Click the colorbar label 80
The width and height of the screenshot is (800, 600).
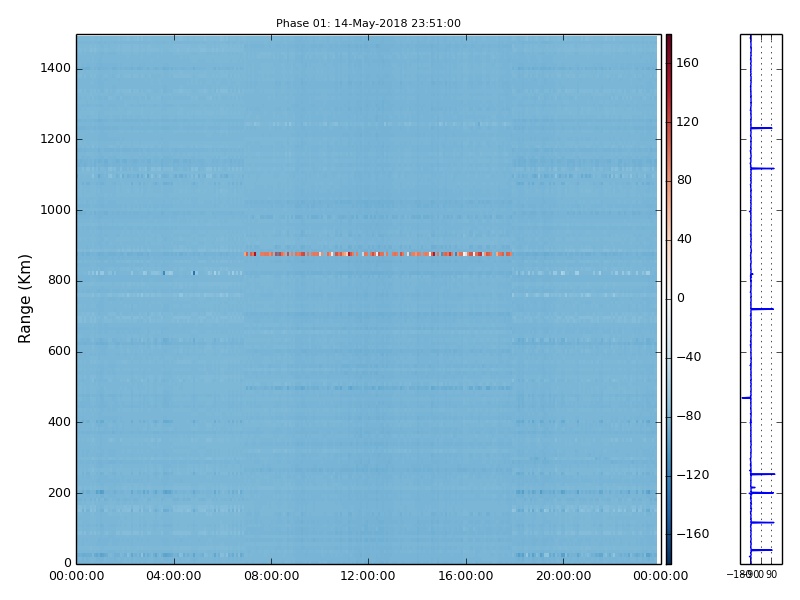[684, 180]
